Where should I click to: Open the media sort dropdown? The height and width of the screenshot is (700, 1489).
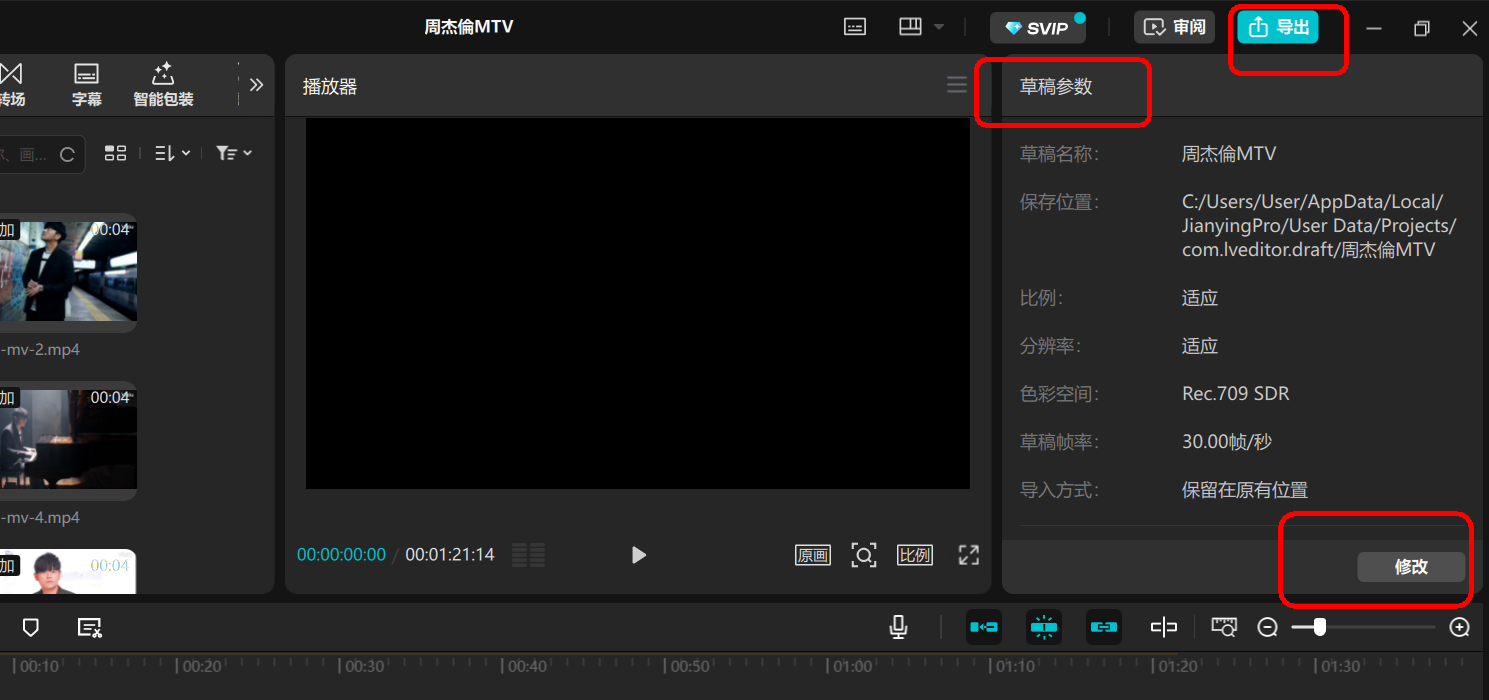172,153
